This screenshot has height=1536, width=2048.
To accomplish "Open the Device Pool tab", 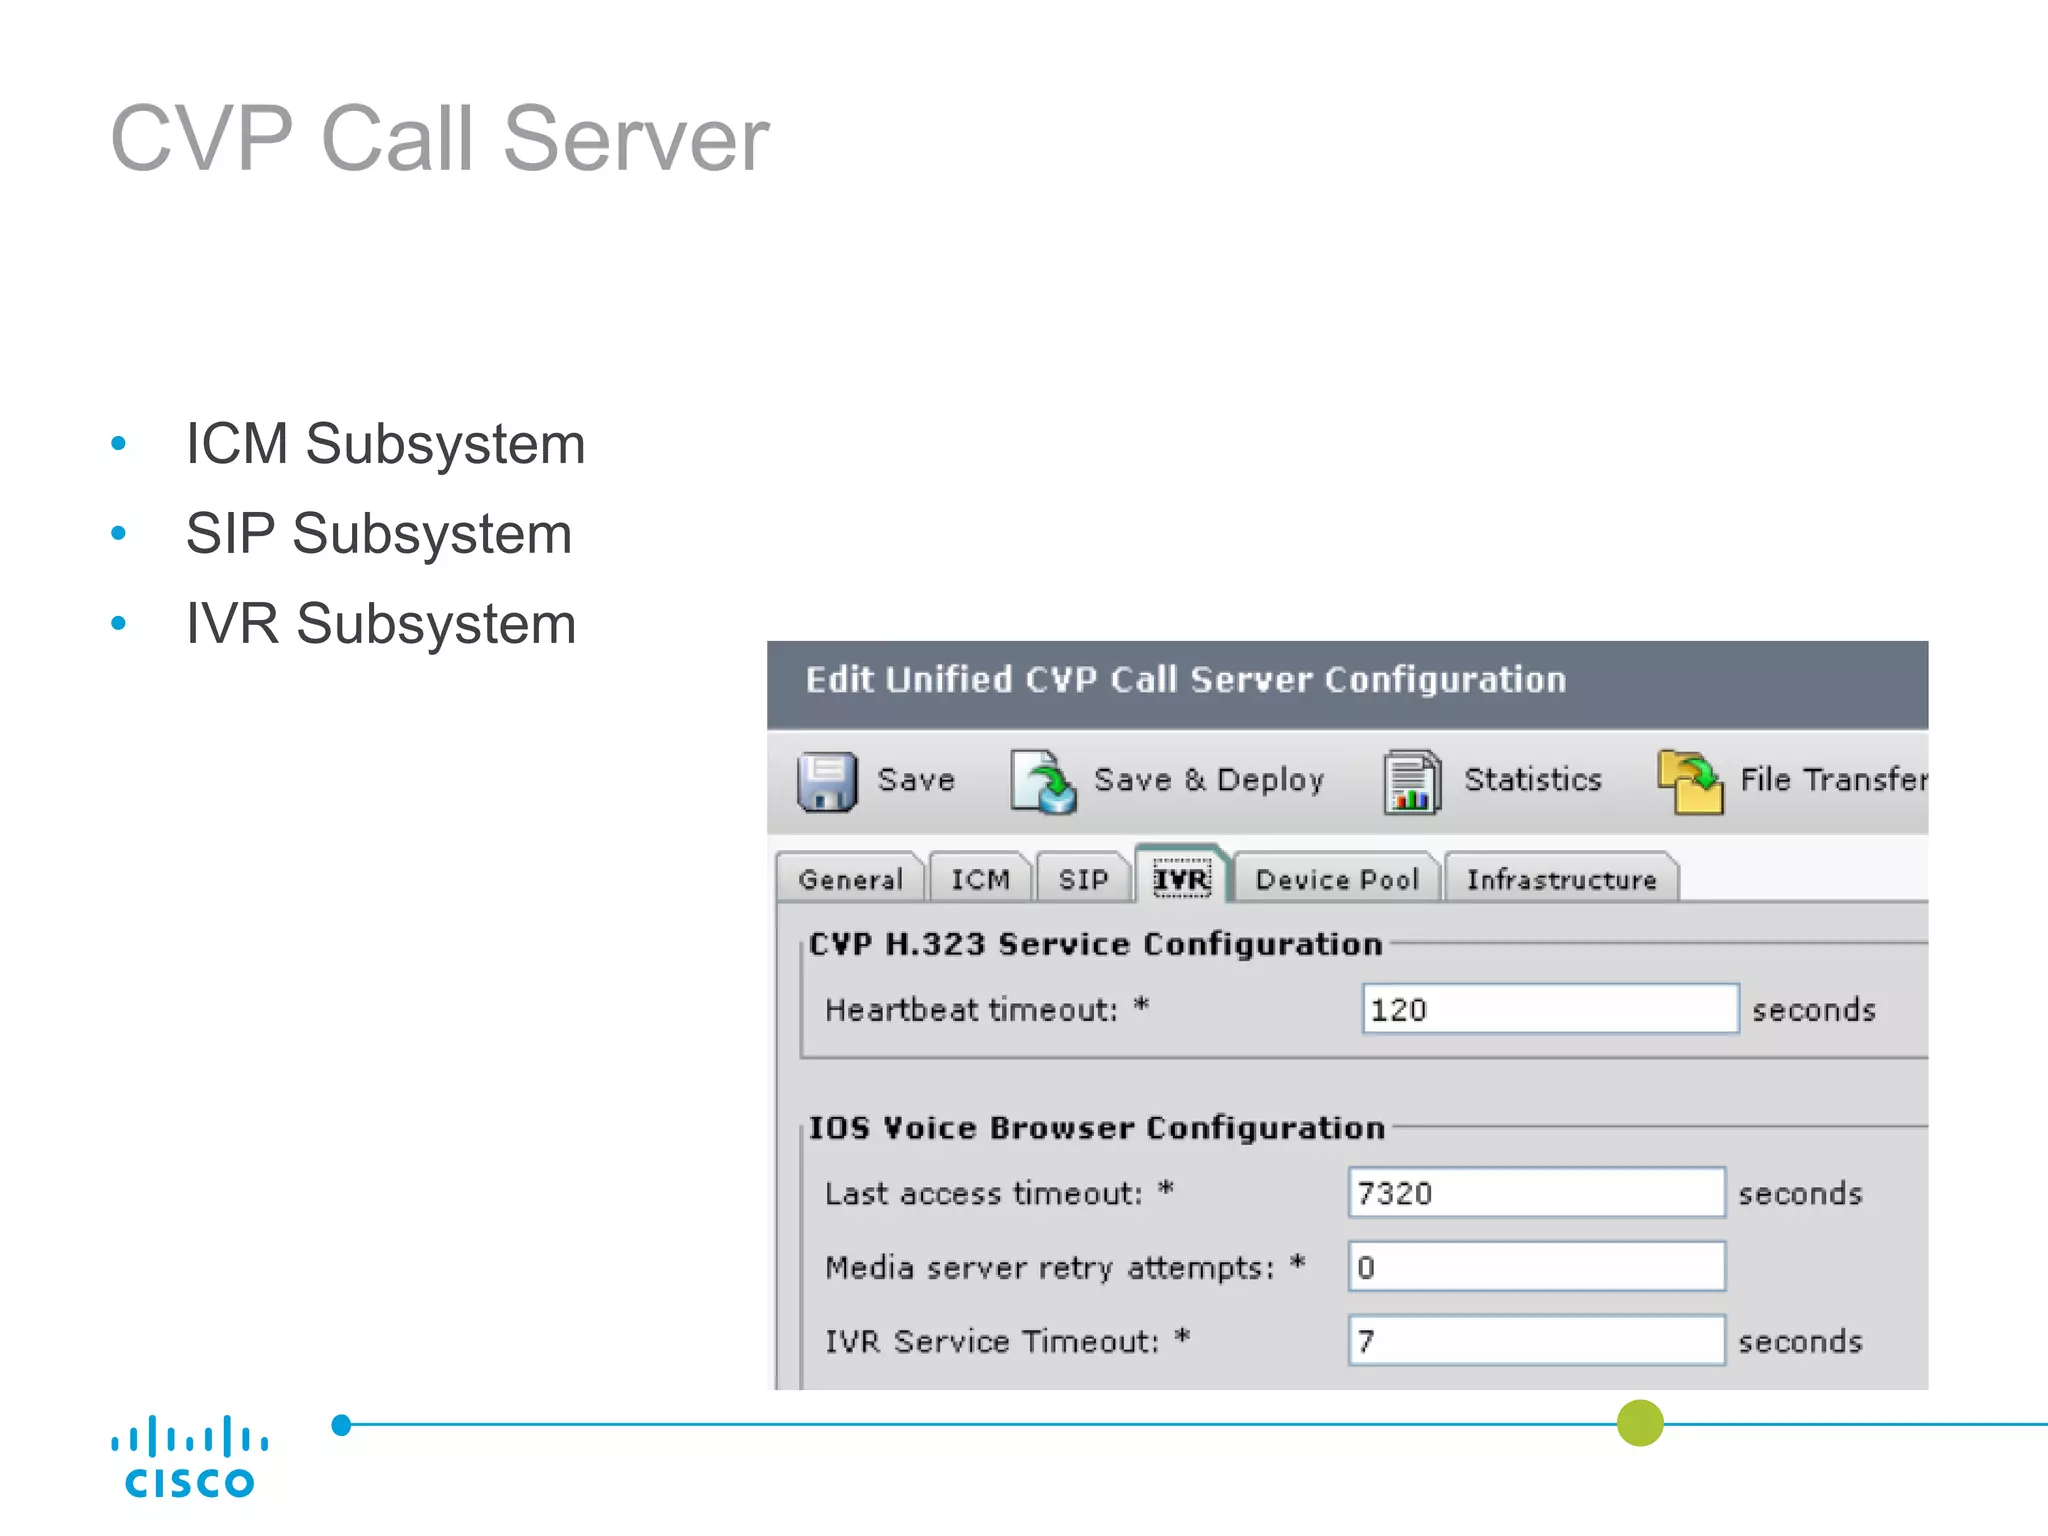I will tap(1337, 878).
